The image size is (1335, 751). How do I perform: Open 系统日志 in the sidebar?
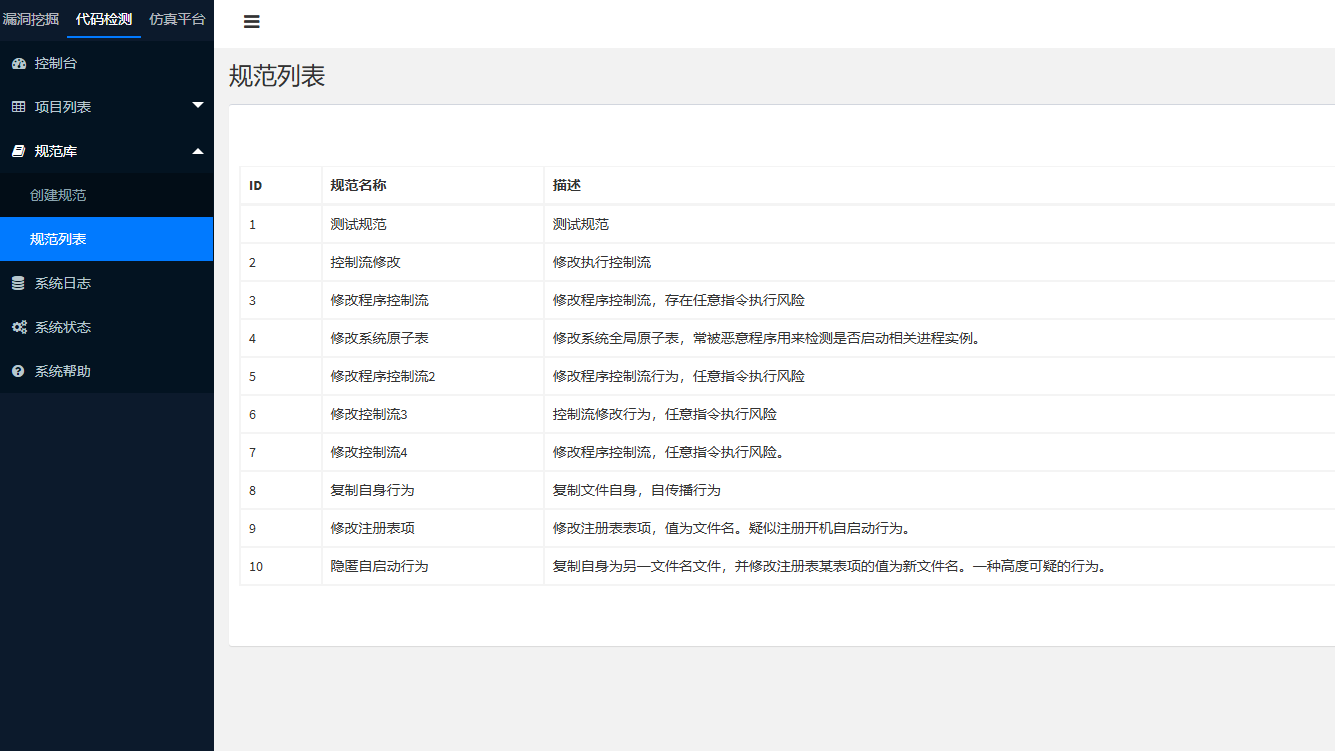[63, 283]
